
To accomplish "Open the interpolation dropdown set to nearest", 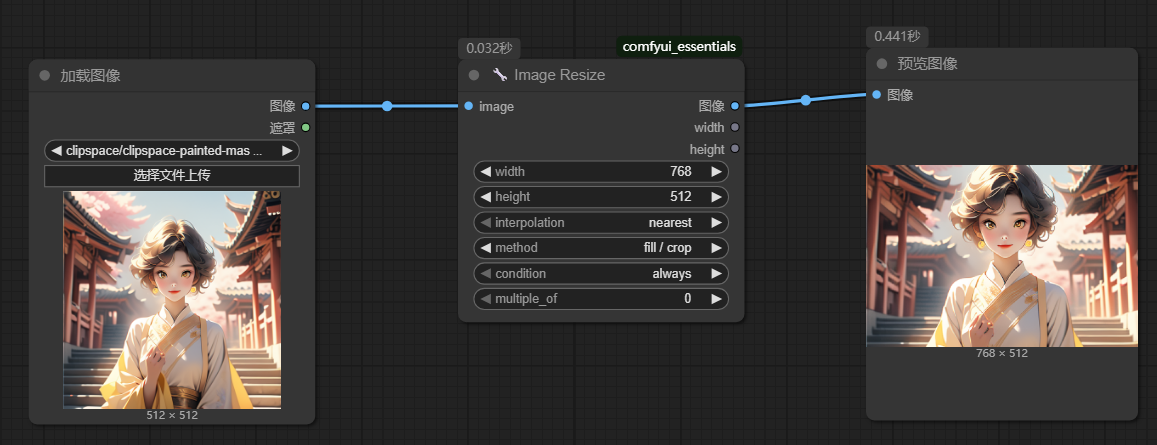I will point(600,223).
